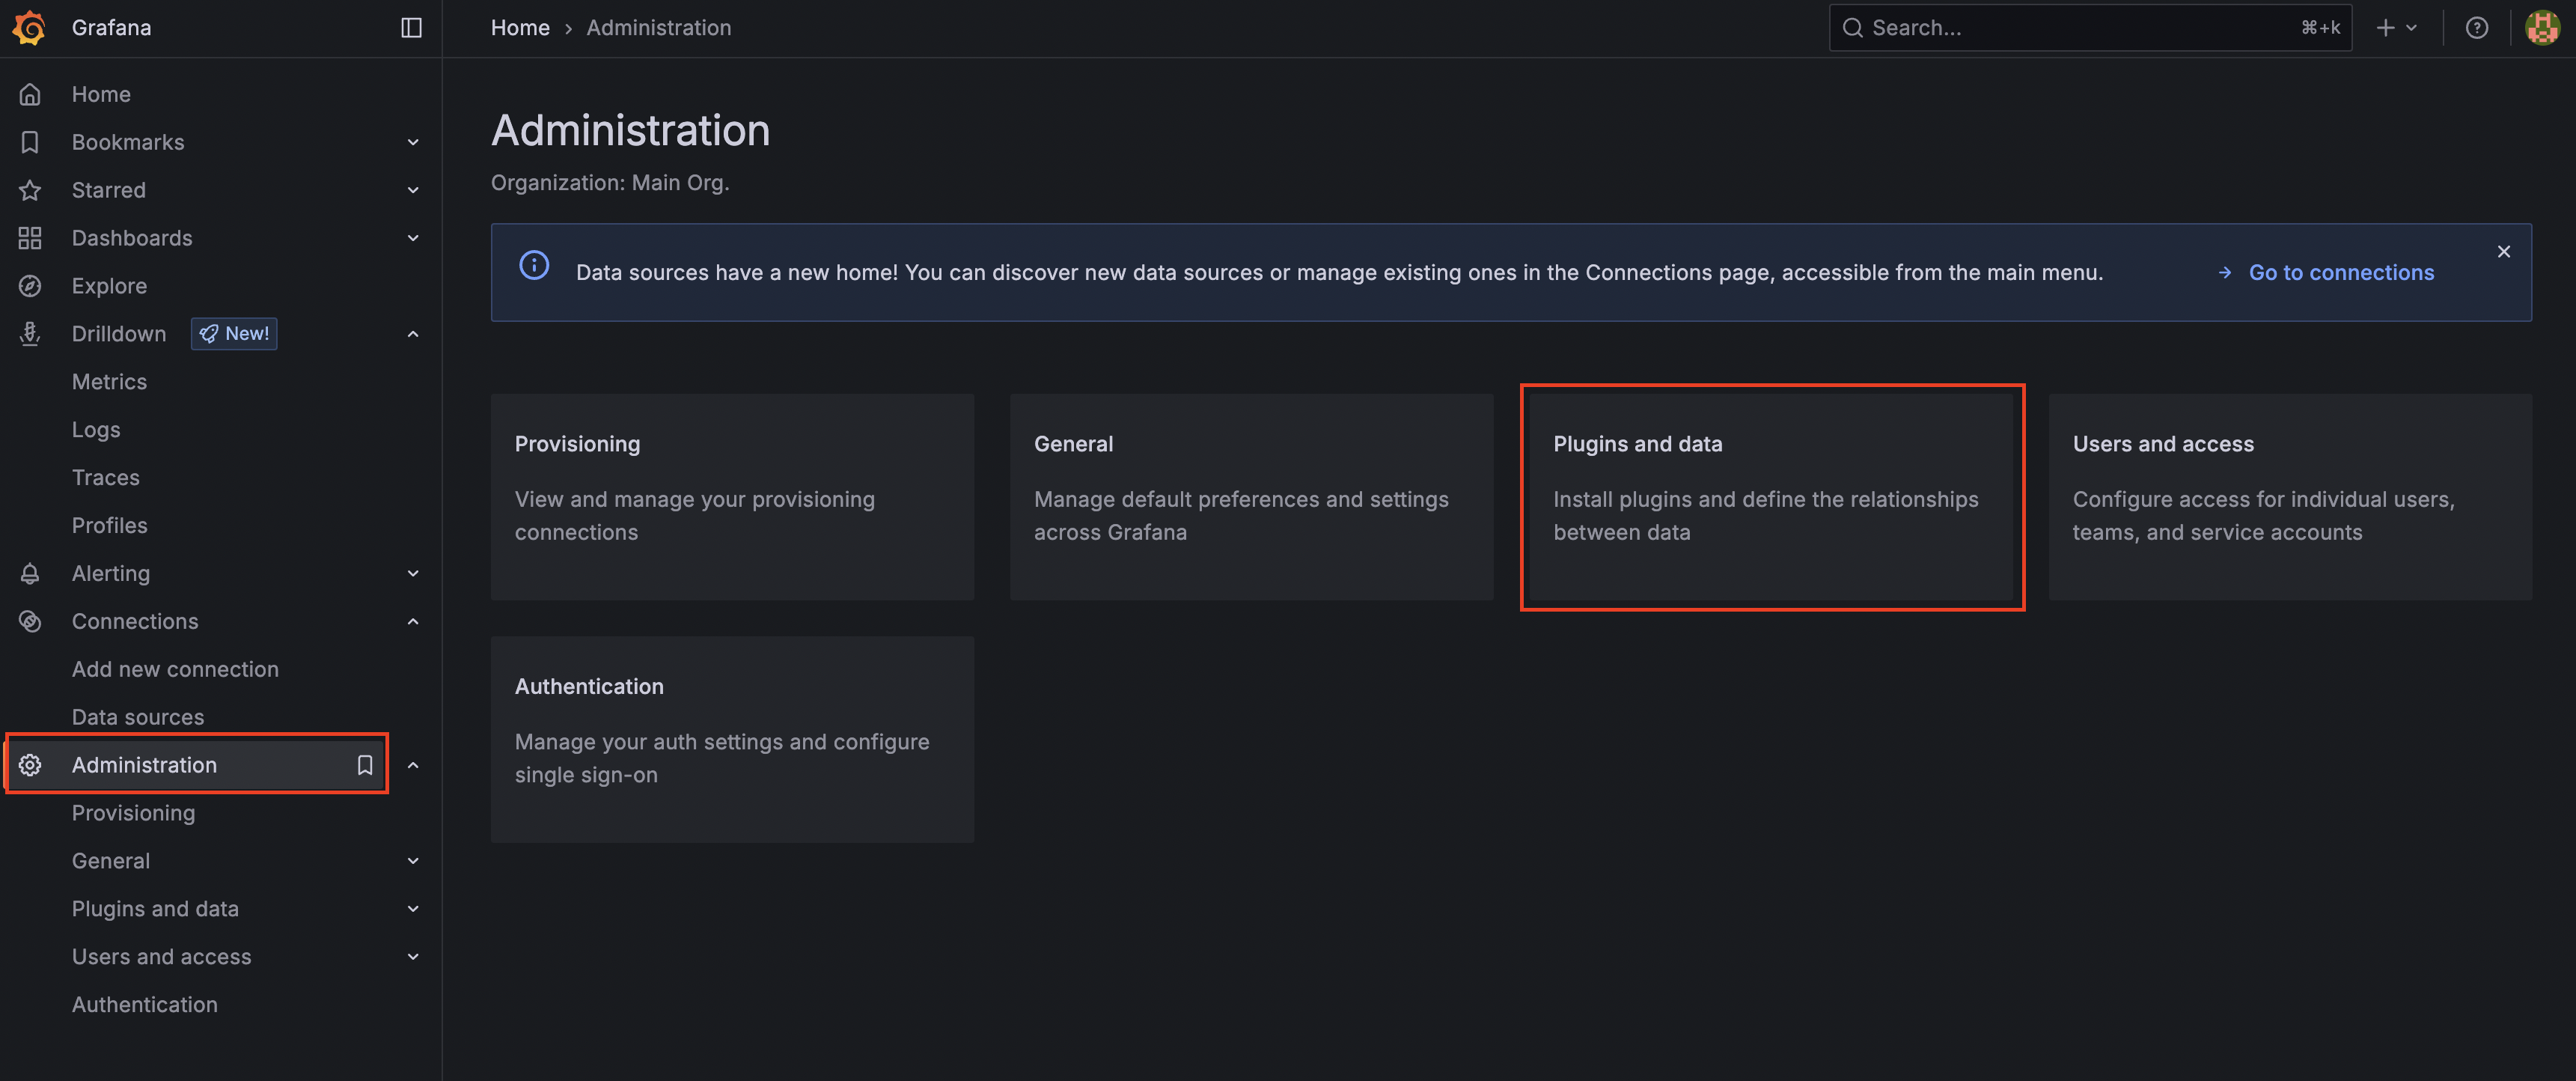Open the Plugins and data card

pyautogui.click(x=1771, y=497)
